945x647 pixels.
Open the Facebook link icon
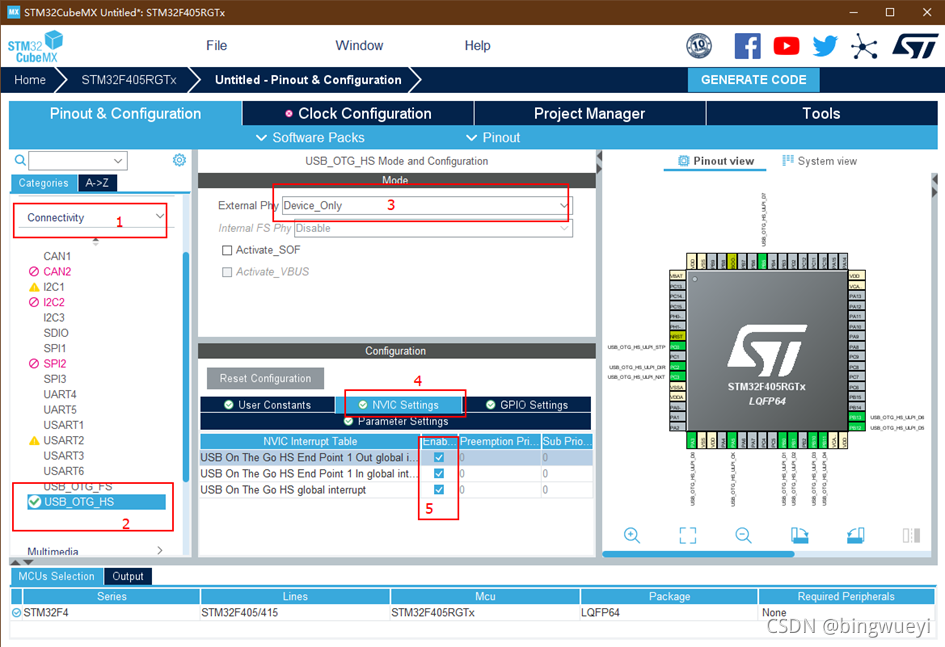(x=747, y=46)
